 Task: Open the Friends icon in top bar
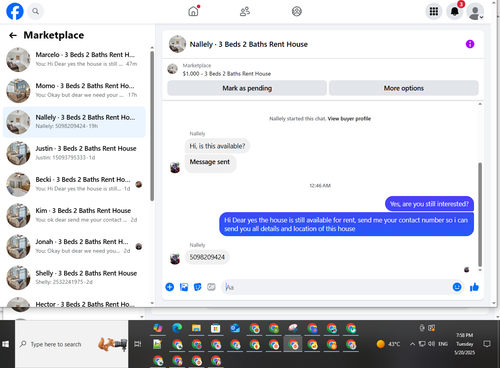click(x=245, y=11)
